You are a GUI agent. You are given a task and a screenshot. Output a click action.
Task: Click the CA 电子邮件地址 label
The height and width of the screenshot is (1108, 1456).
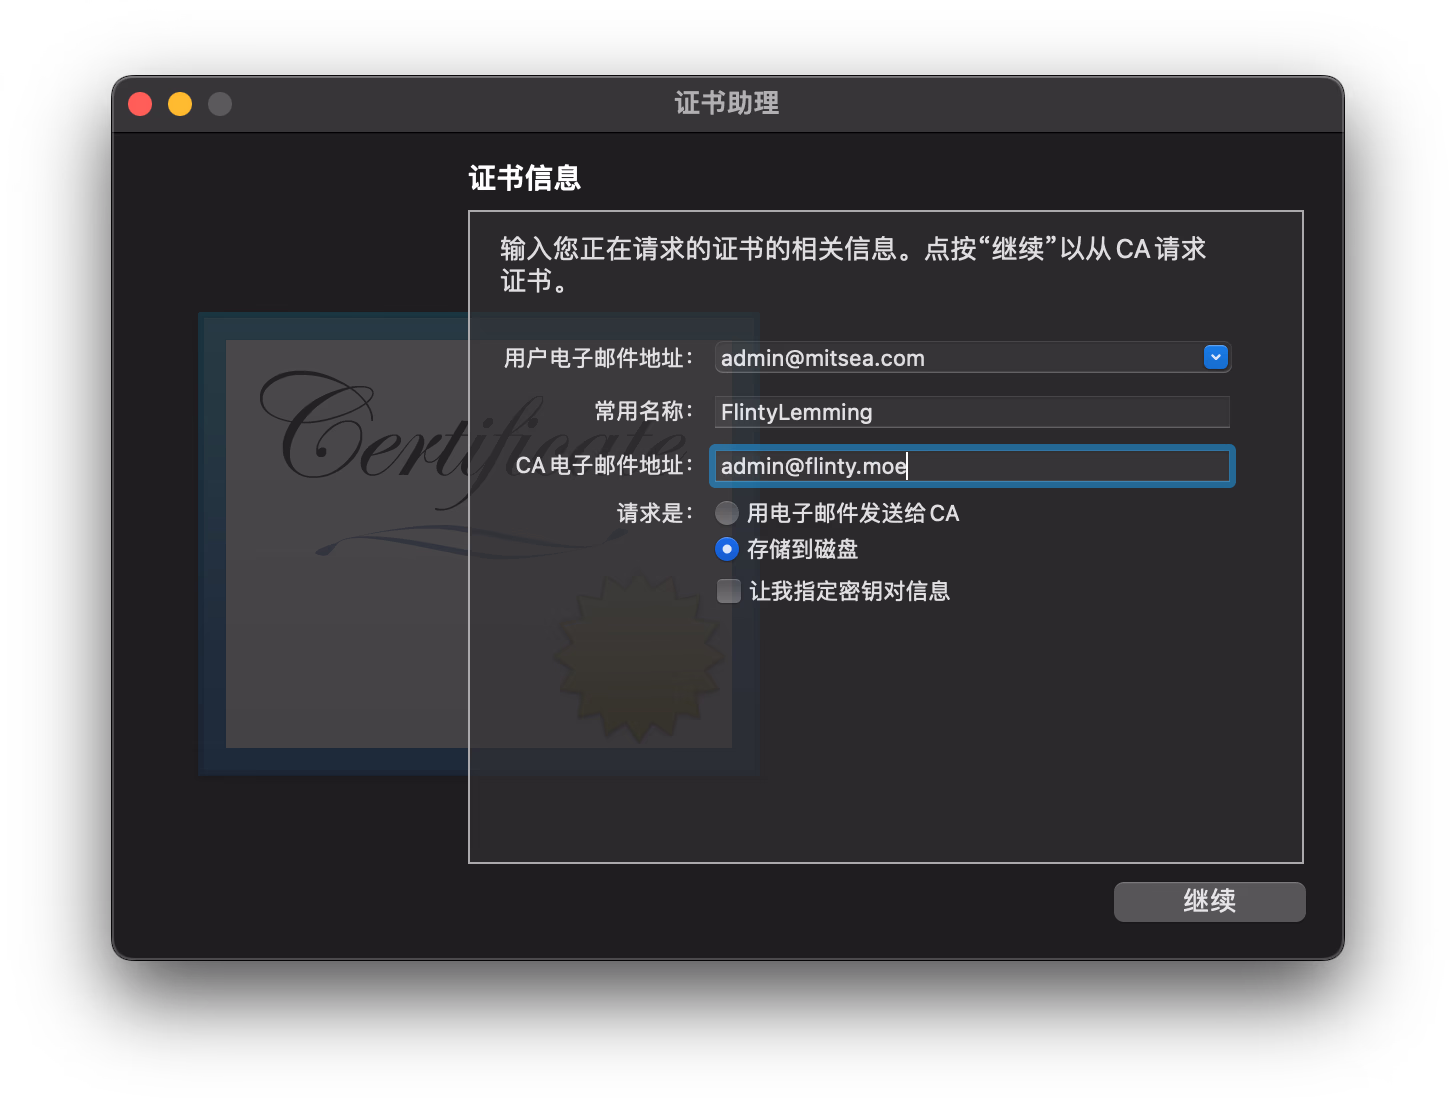[603, 465]
